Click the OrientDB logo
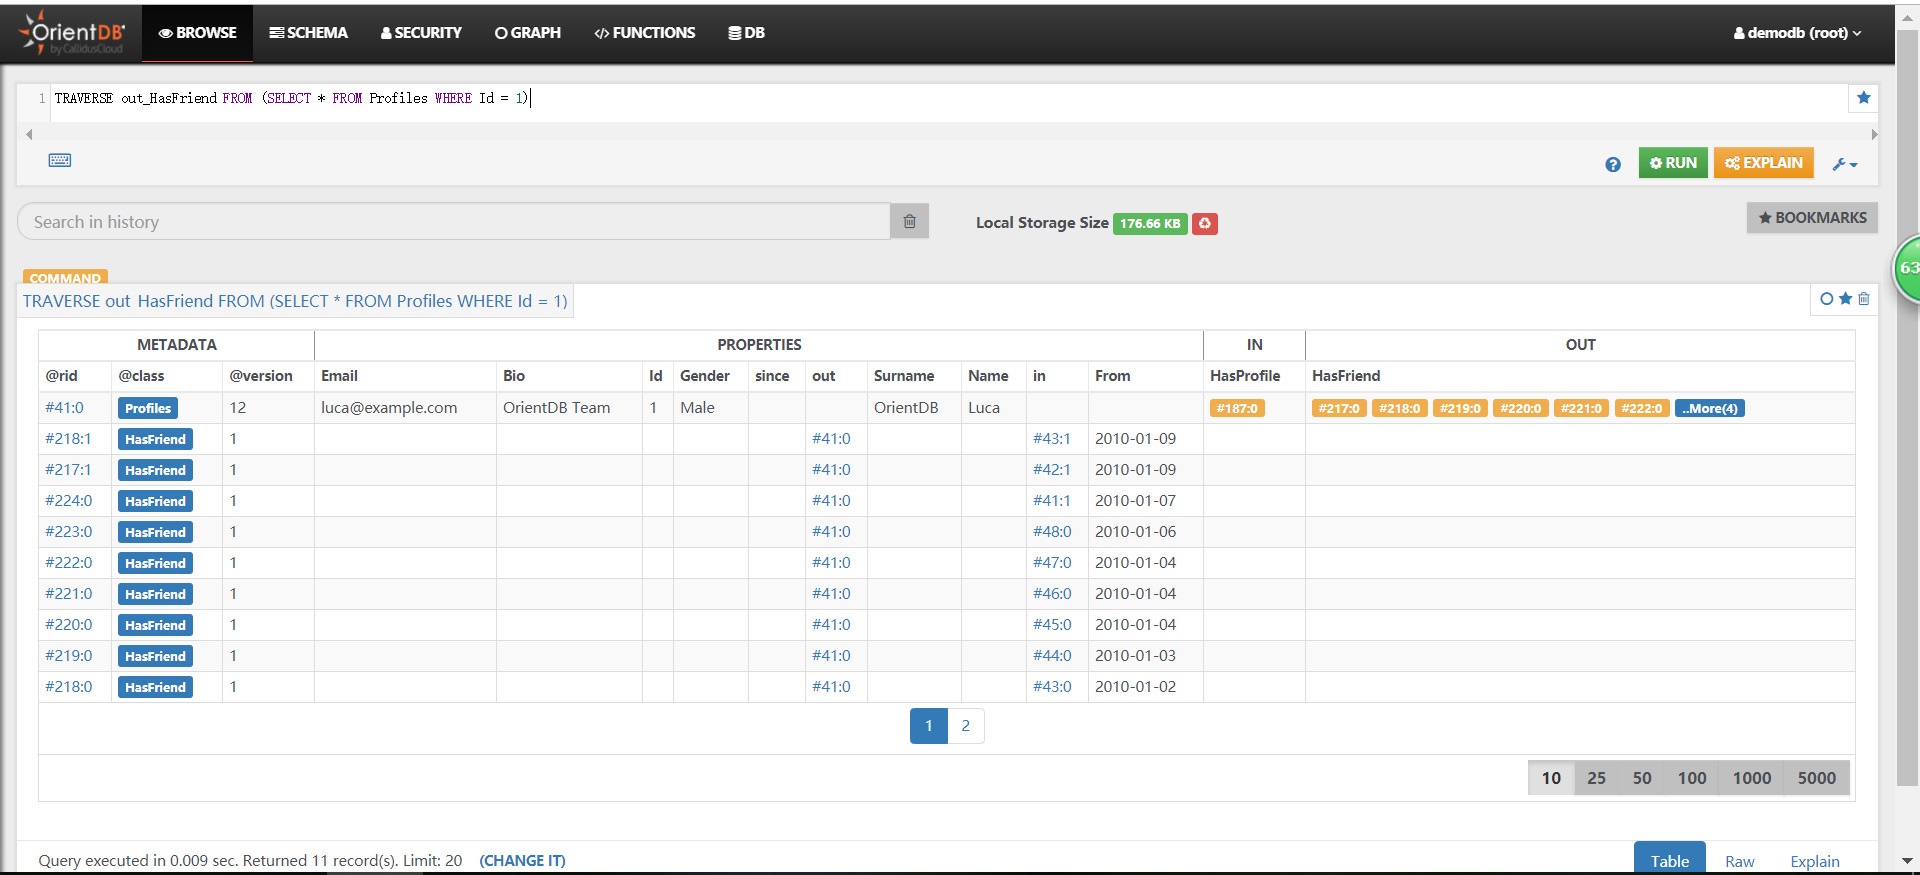This screenshot has height=875, width=1920. 72,33
